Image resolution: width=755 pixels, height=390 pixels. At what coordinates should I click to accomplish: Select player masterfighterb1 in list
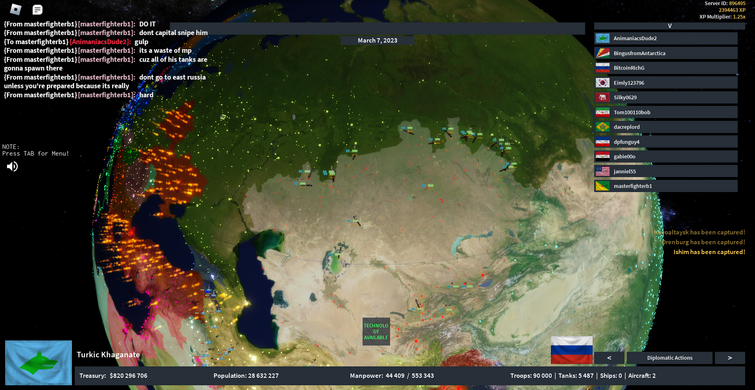[666, 186]
